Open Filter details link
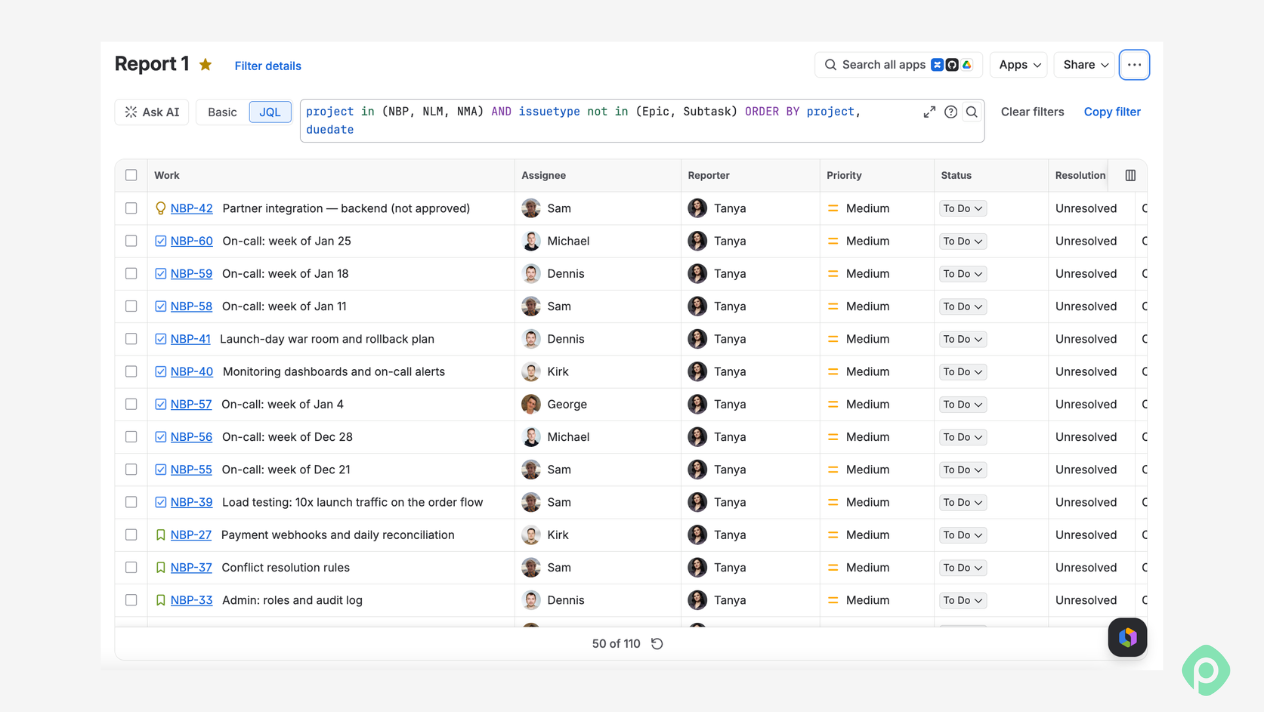The image size is (1264, 712). click(x=268, y=66)
